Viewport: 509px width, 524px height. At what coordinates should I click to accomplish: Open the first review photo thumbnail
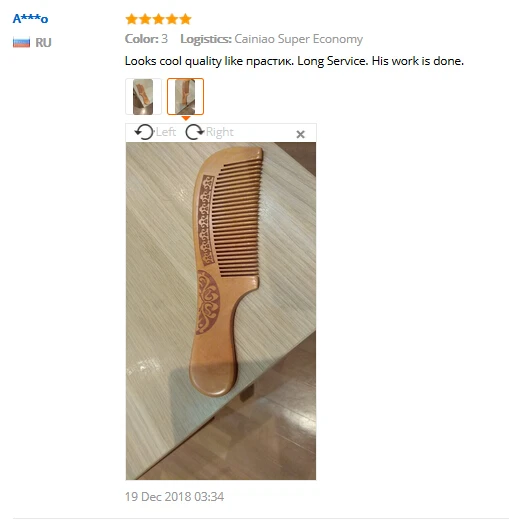click(143, 97)
